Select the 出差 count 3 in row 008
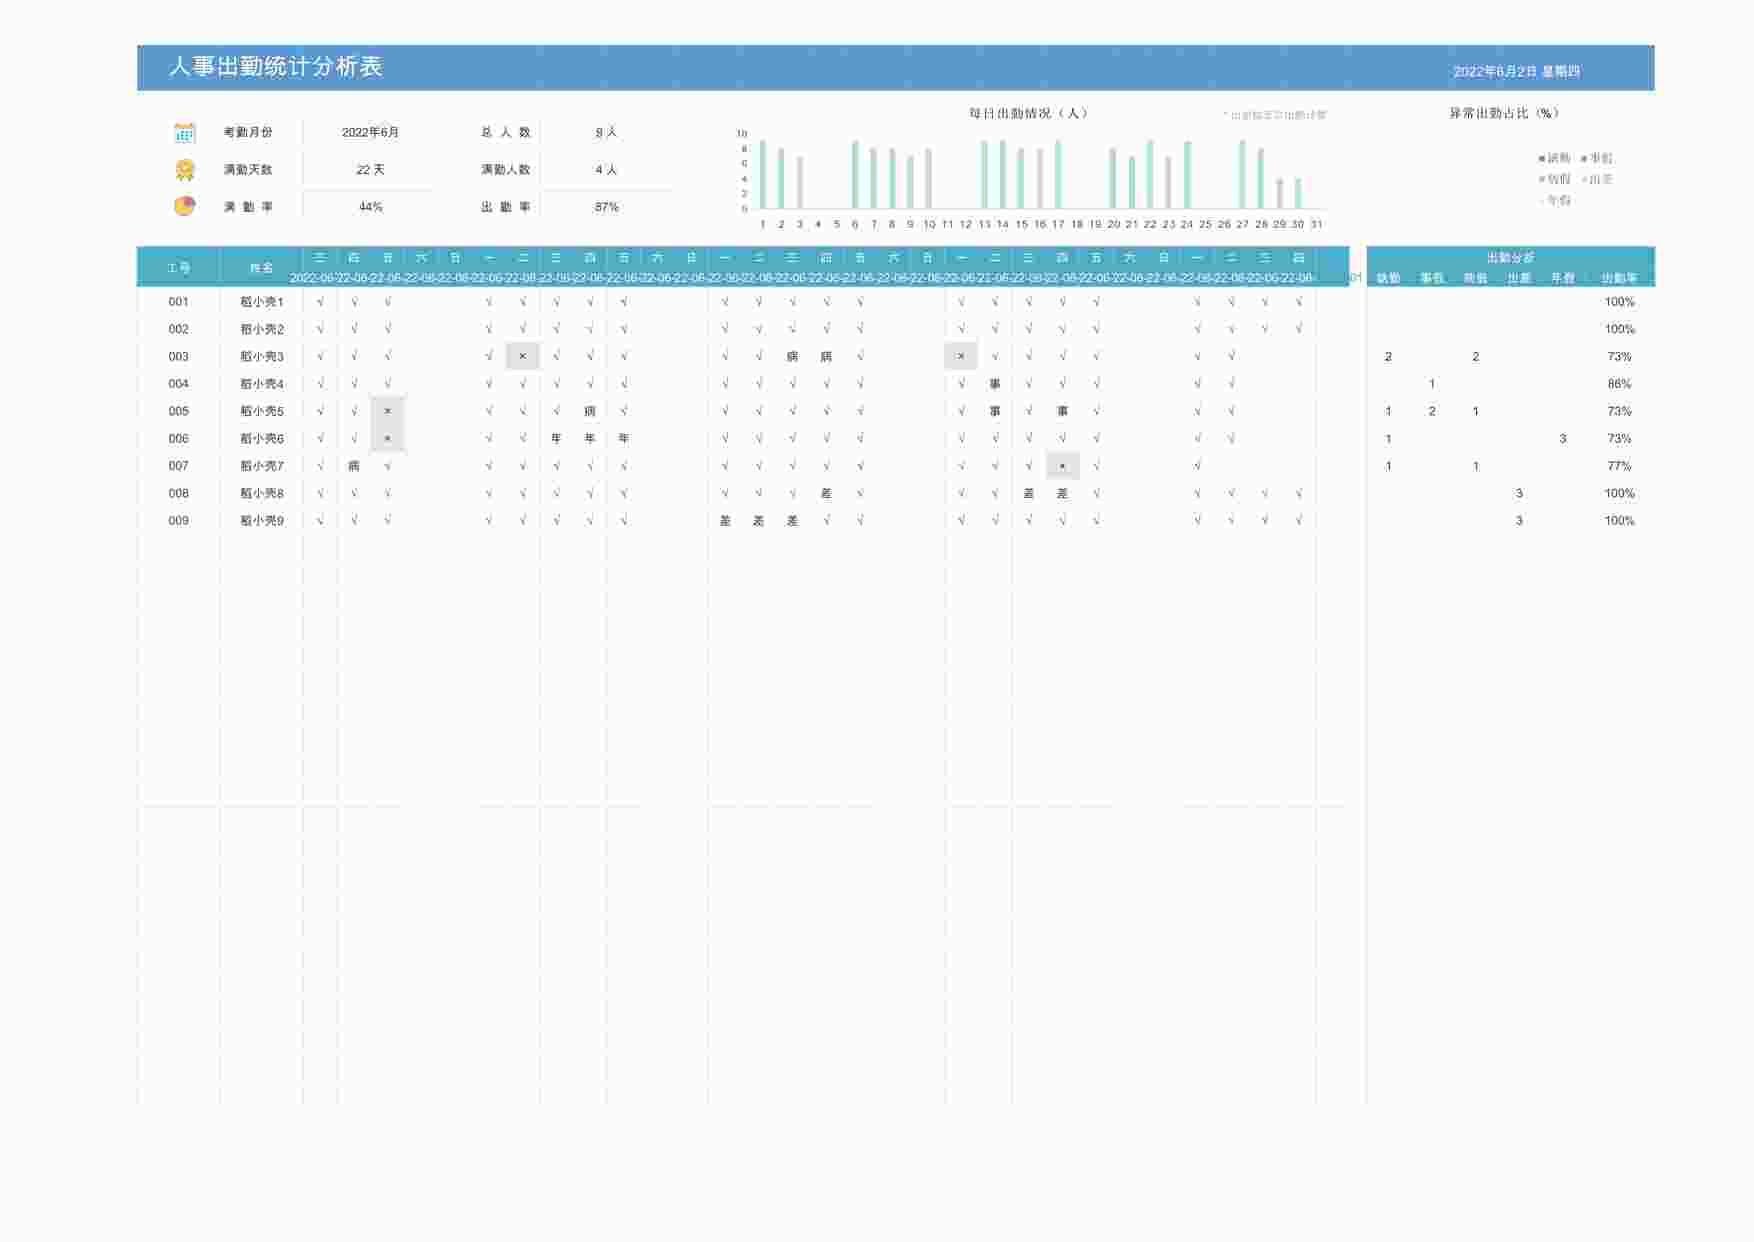 (x=1519, y=493)
